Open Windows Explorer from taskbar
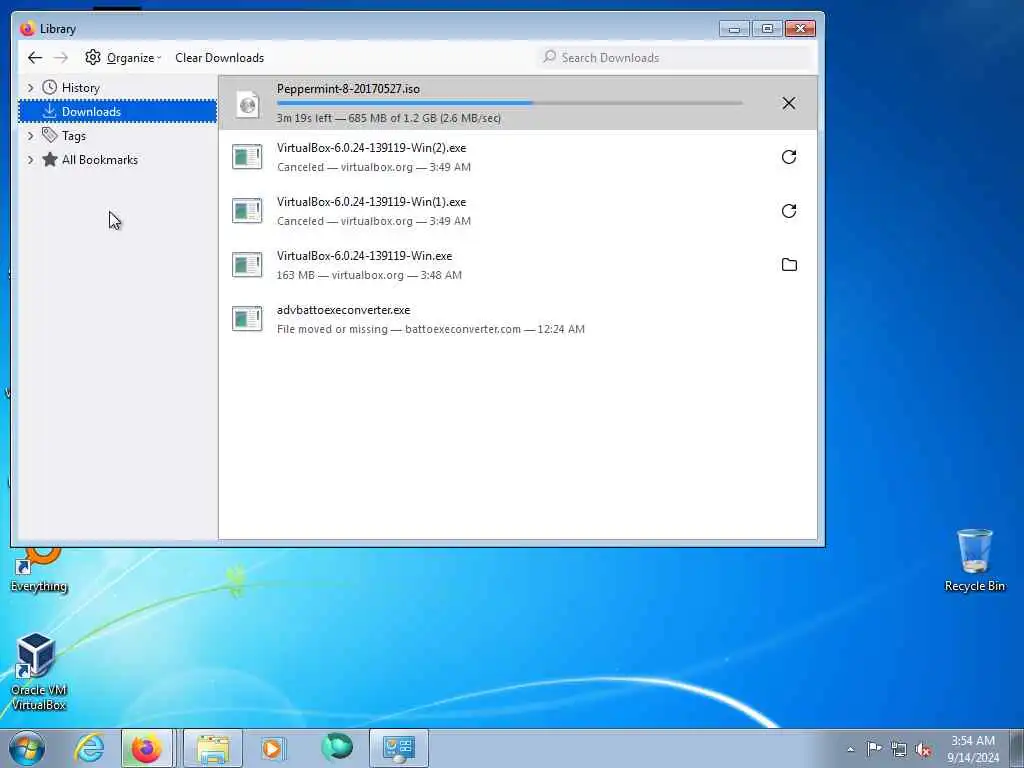 [213, 748]
